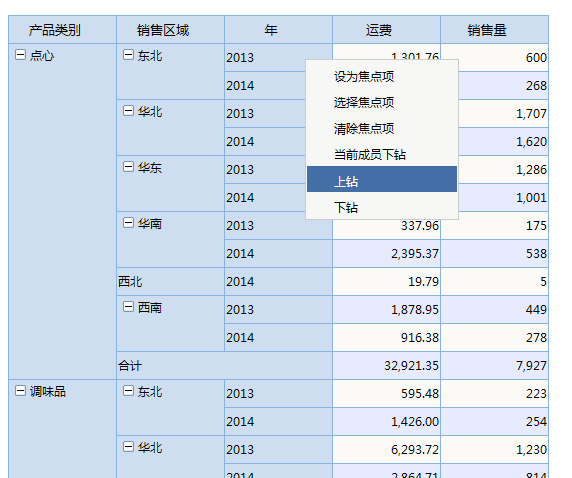
Task: Collapse 西南 region under 点心
Action: pyautogui.click(x=128, y=307)
